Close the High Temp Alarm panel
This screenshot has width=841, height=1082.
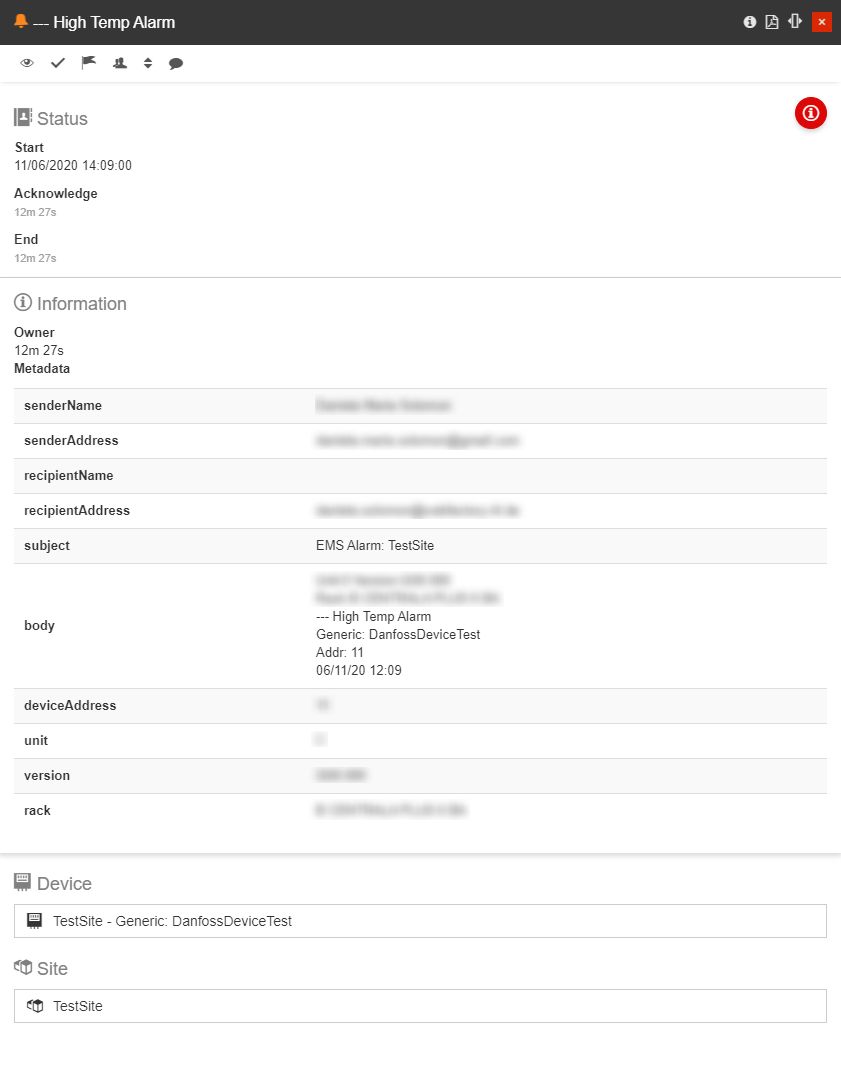click(822, 22)
